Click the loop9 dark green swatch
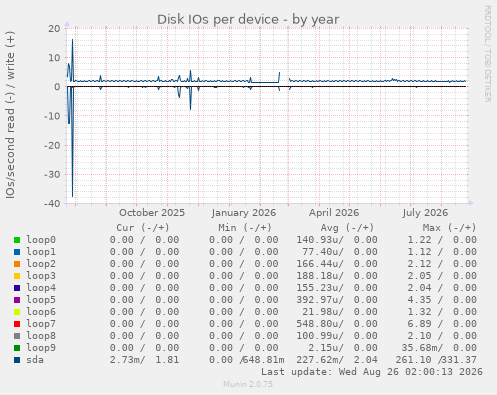The height and width of the screenshot is (395, 497). click(17, 348)
